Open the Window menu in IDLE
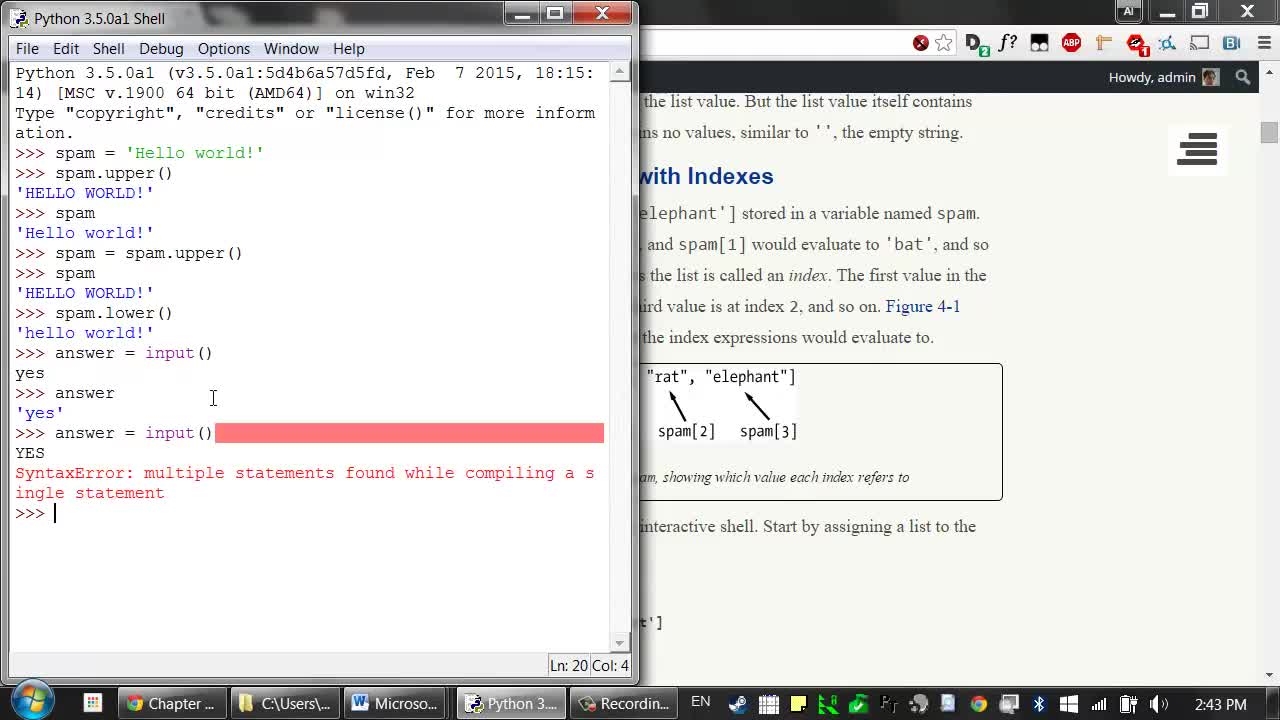The width and height of the screenshot is (1280, 720). pyautogui.click(x=291, y=48)
